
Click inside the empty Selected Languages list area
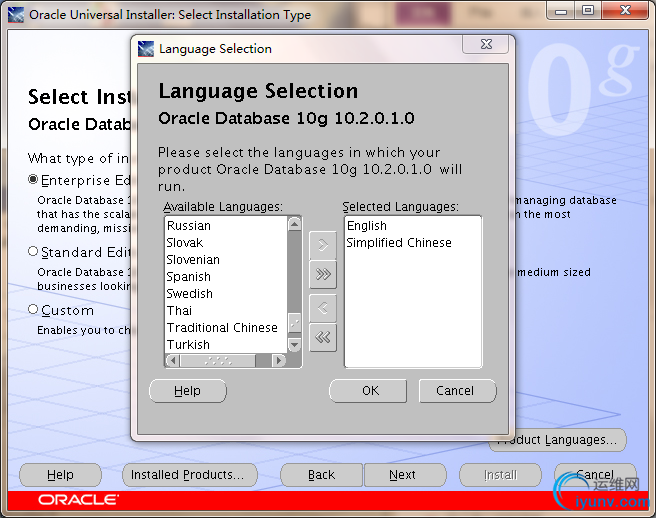click(413, 310)
